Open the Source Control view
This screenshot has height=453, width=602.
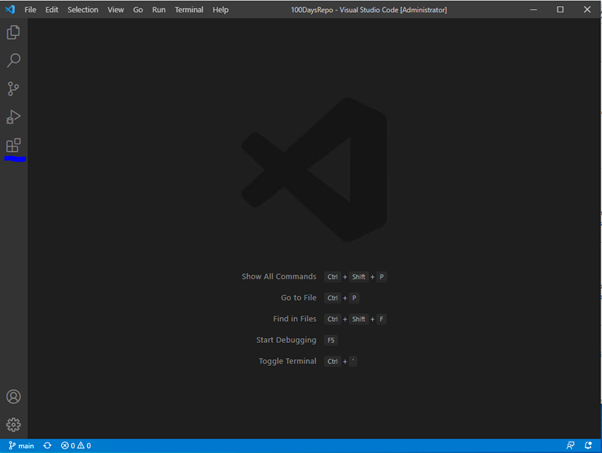pos(14,89)
